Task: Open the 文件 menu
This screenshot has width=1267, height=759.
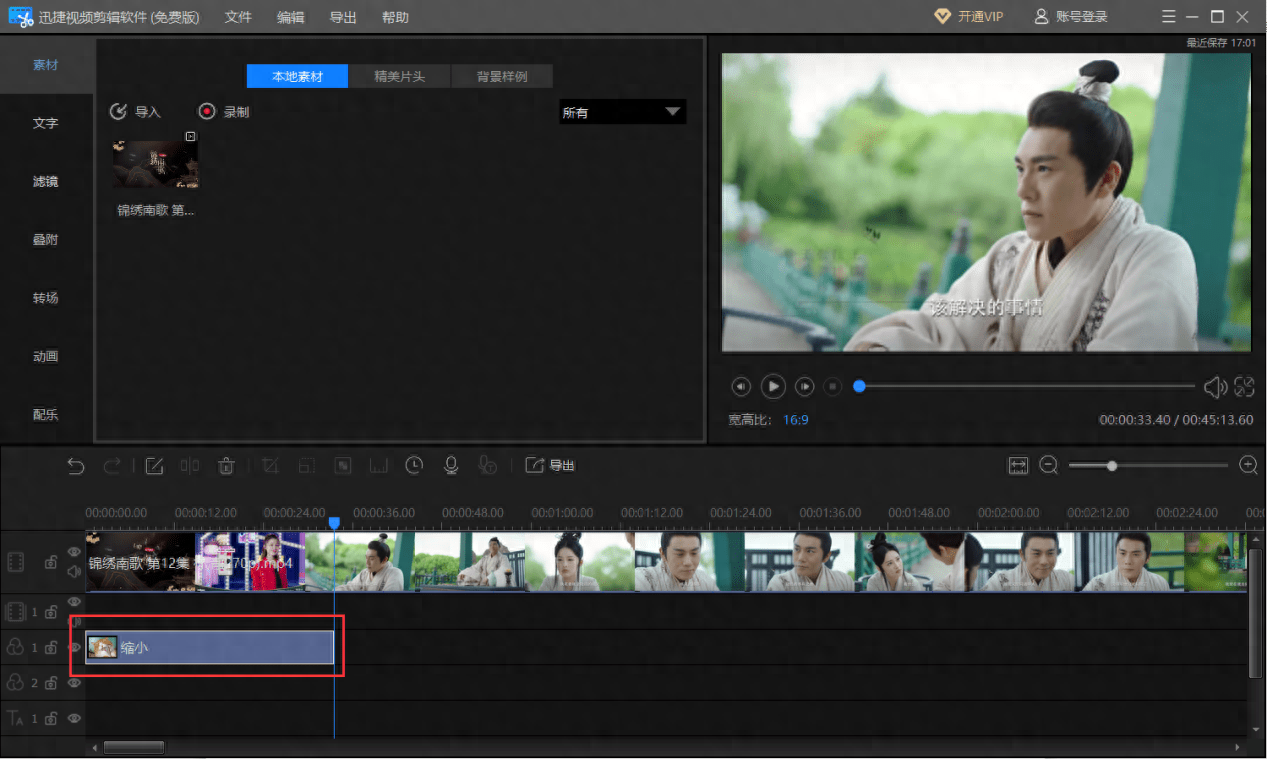Action: [238, 17]
